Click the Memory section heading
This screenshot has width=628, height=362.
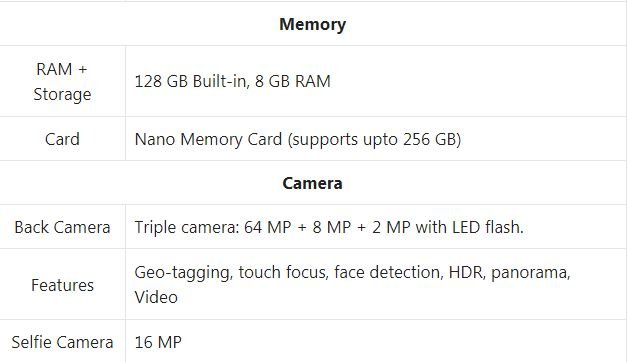pyautogui.click(x=312, y=24)
